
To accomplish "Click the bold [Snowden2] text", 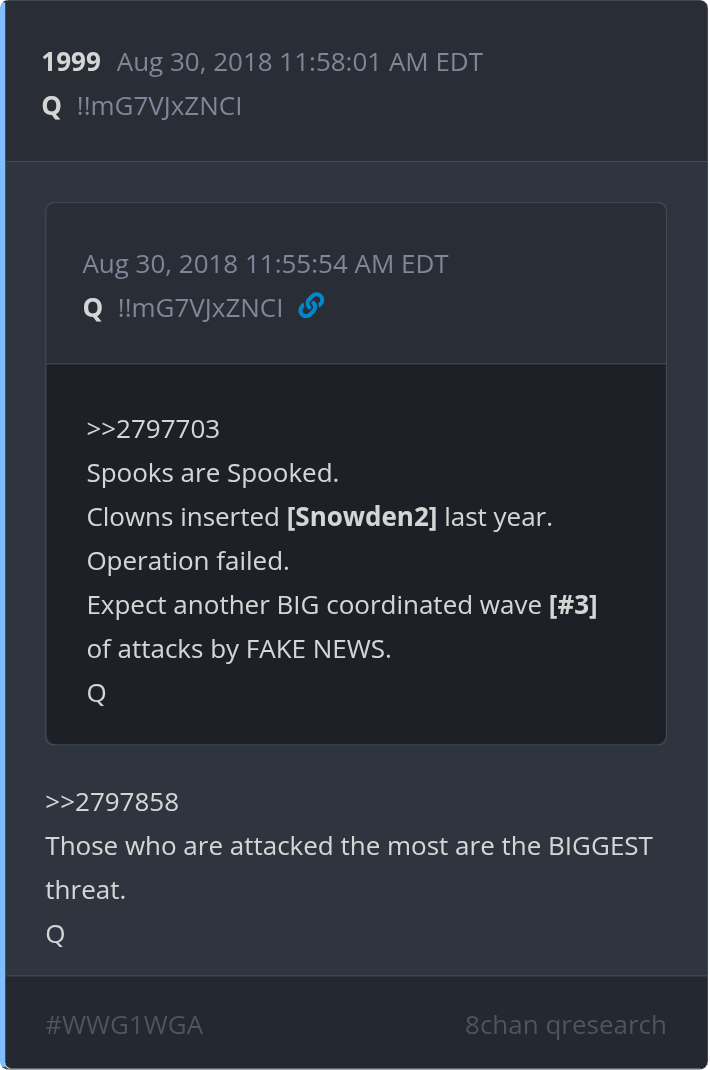I will pyautogui.click(x=362, y=517).
